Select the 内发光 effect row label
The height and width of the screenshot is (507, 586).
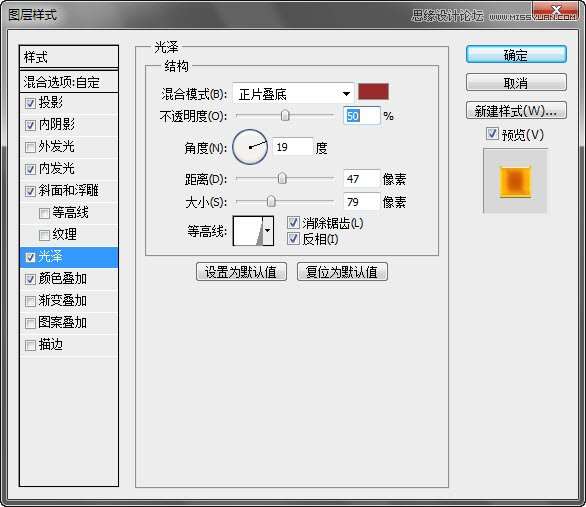coord(56,169)
